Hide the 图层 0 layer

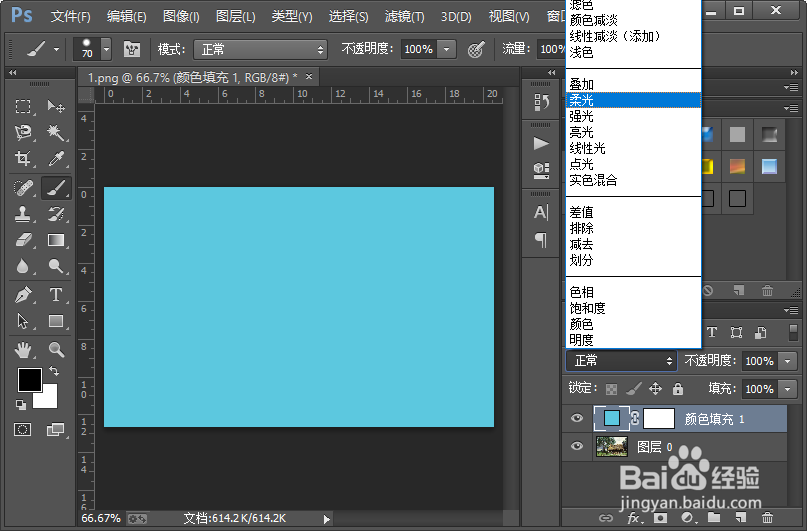coord(576,446)
